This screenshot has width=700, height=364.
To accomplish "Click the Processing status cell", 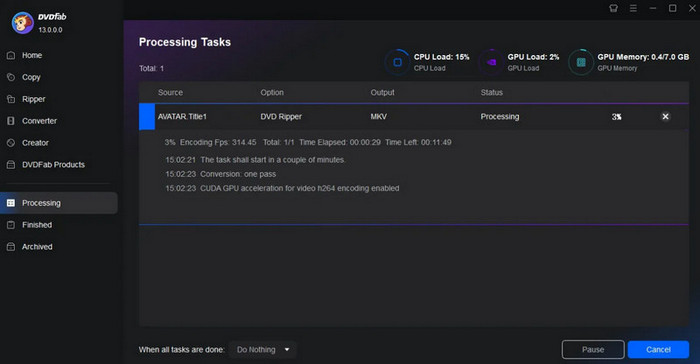I will [x=500, y=117].
